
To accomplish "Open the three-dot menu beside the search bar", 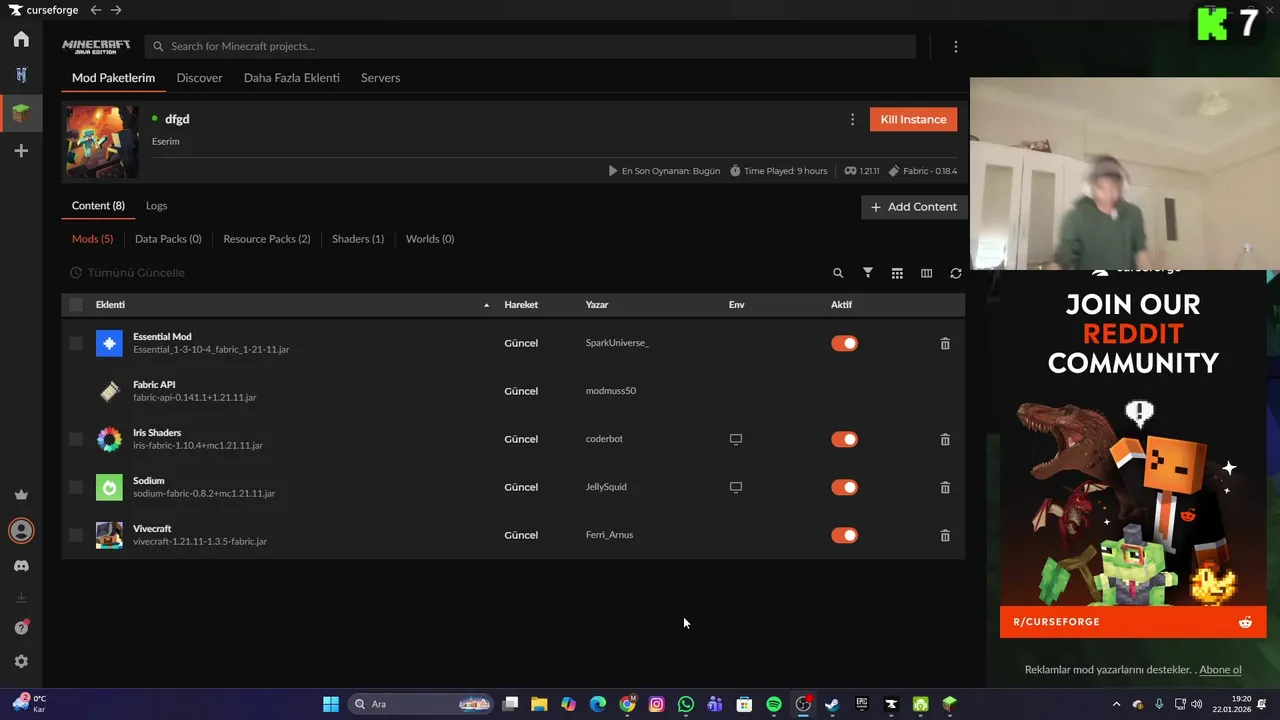I will pyautogui.click(x=956, y=47).
